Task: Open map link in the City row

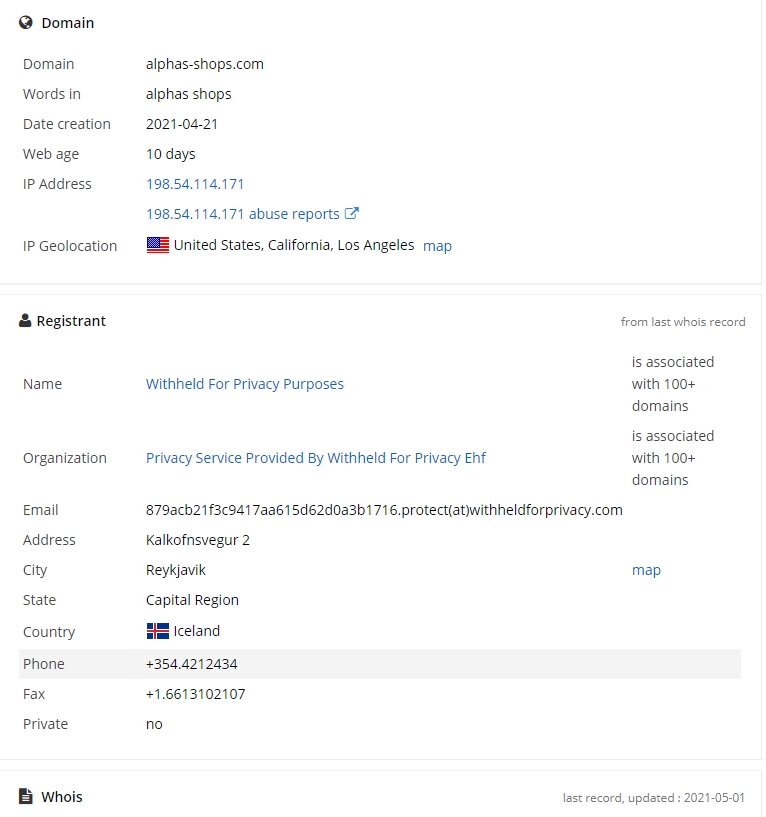Action: (x=646, y=570)
